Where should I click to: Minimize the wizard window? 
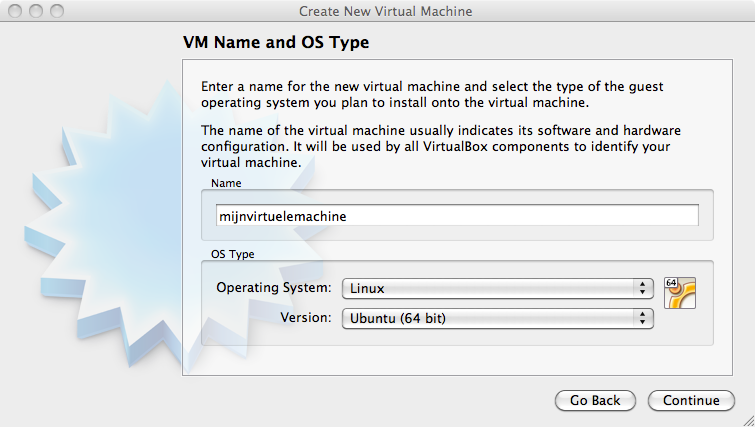[x=36, y=11]
